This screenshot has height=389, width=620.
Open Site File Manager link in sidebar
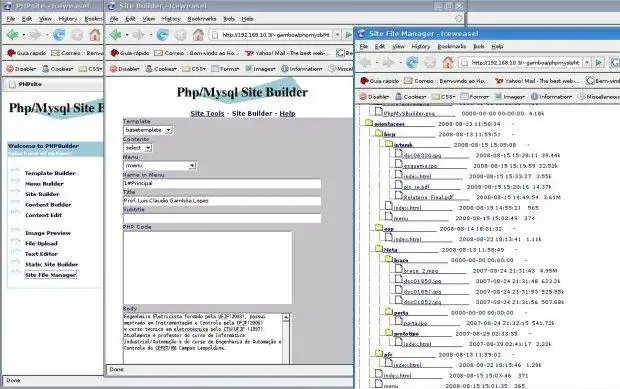coord(51,275)
